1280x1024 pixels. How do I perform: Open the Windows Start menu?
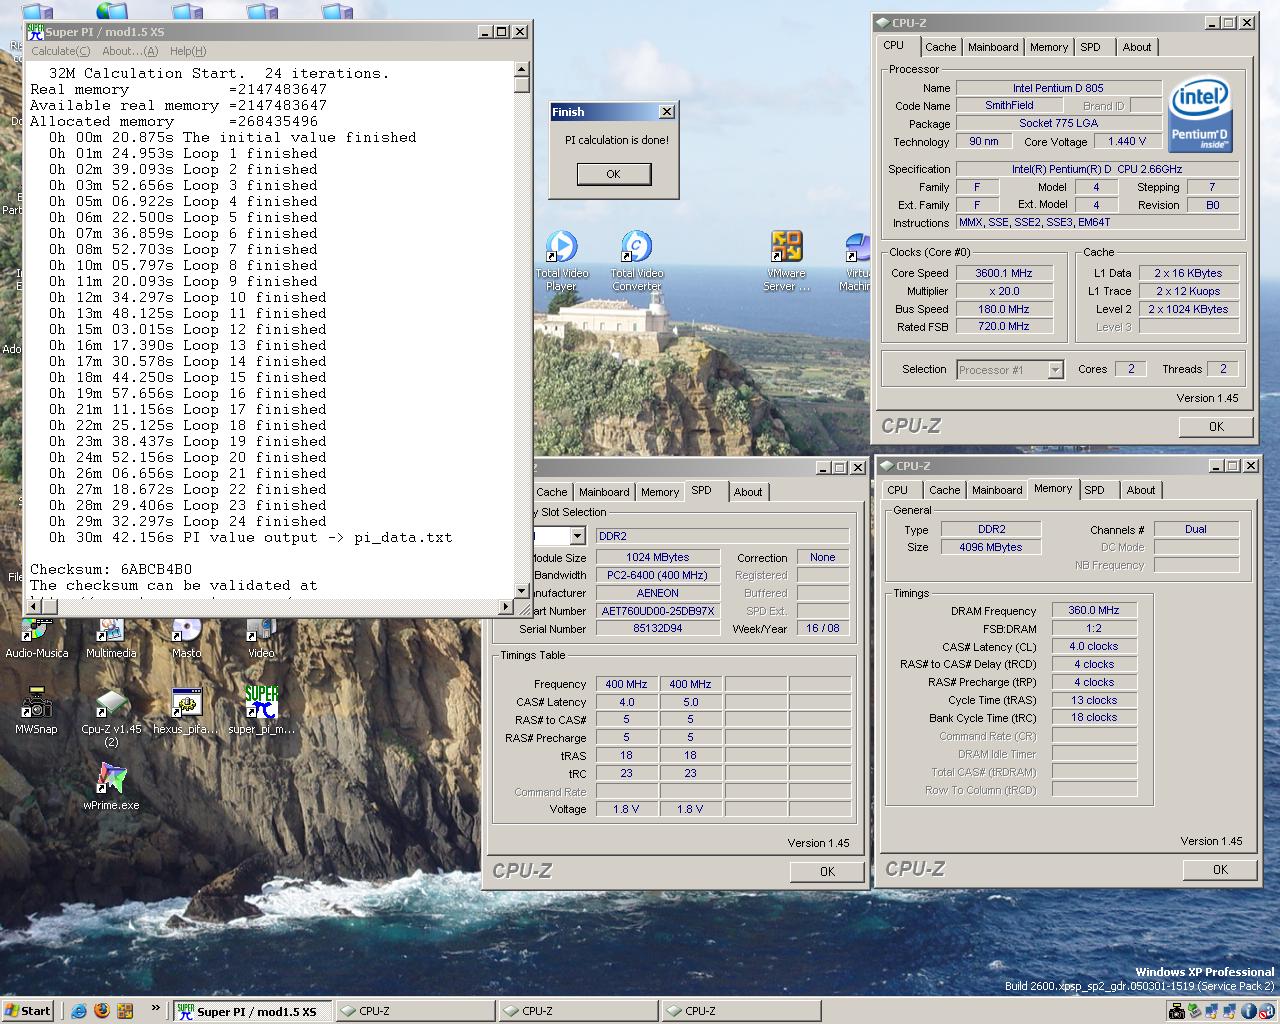[28, 1010]
